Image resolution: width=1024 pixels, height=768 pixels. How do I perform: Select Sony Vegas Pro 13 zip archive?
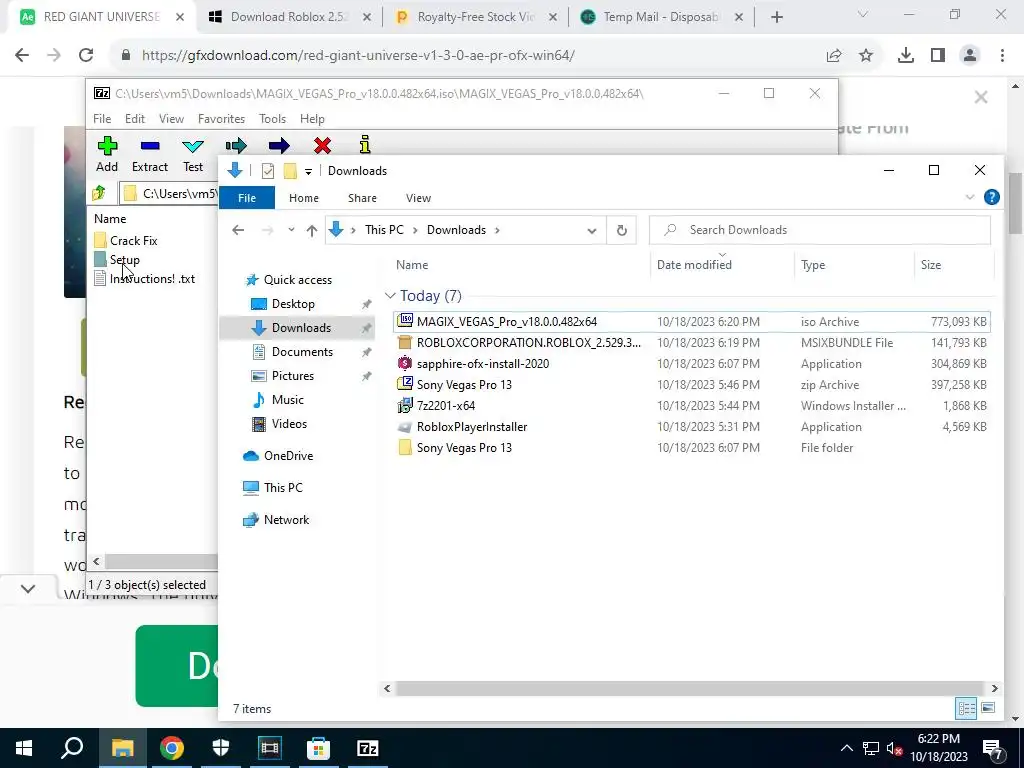click(x=692, y=385)
